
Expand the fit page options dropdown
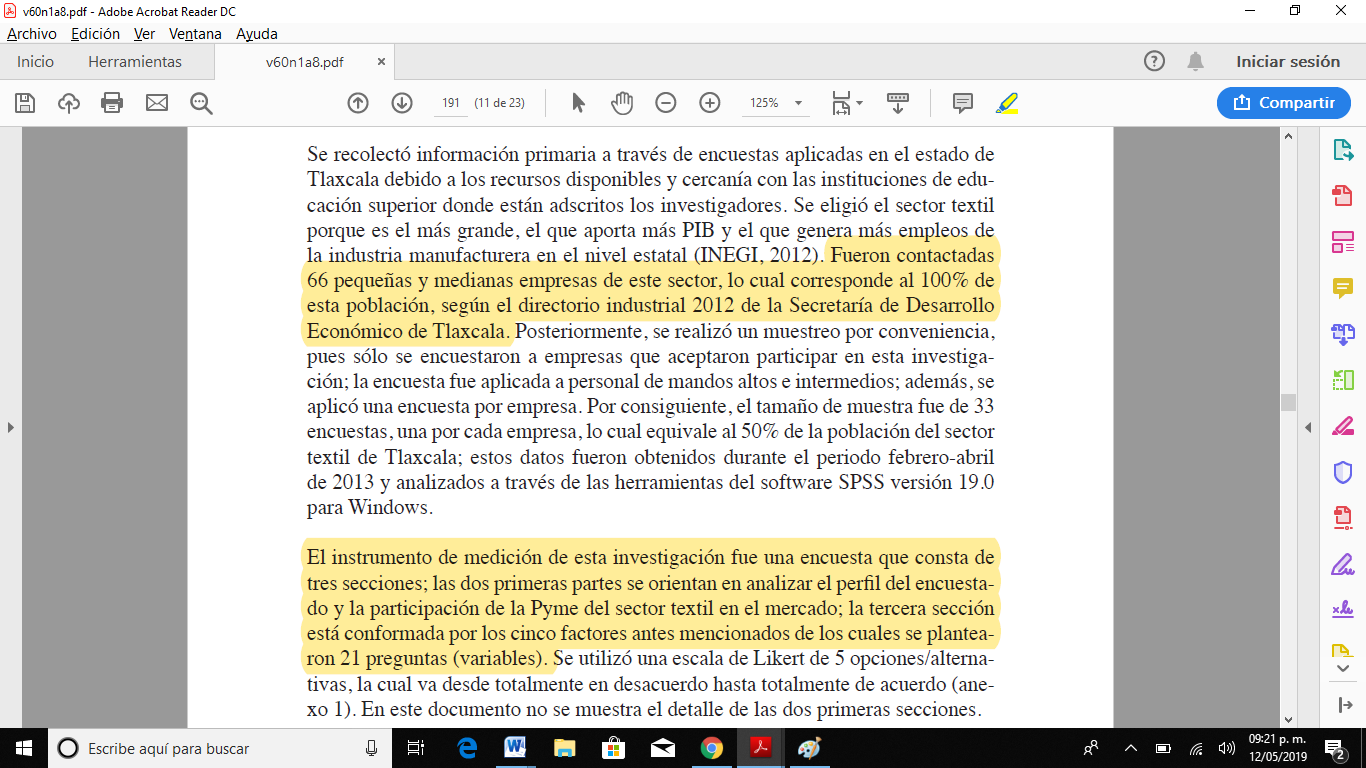tap(859, 103)
